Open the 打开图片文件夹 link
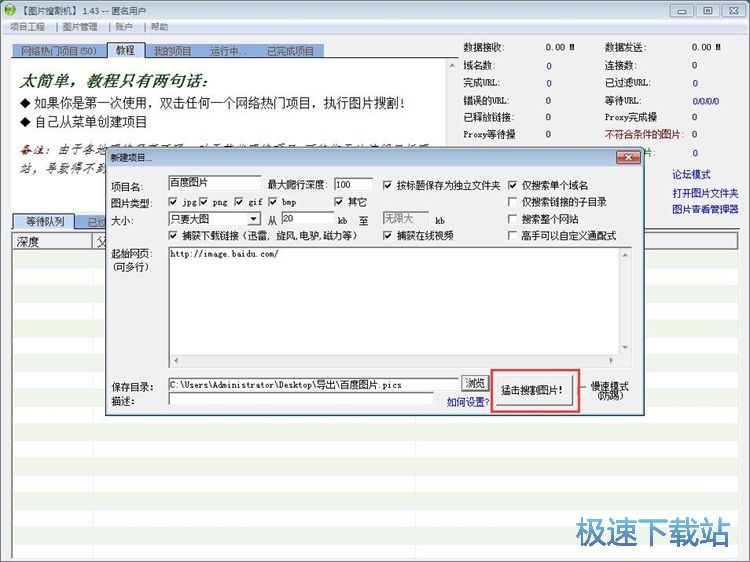The width and height of the screenshot is (750, 562). pyautogui.click(x=705, y=193)
